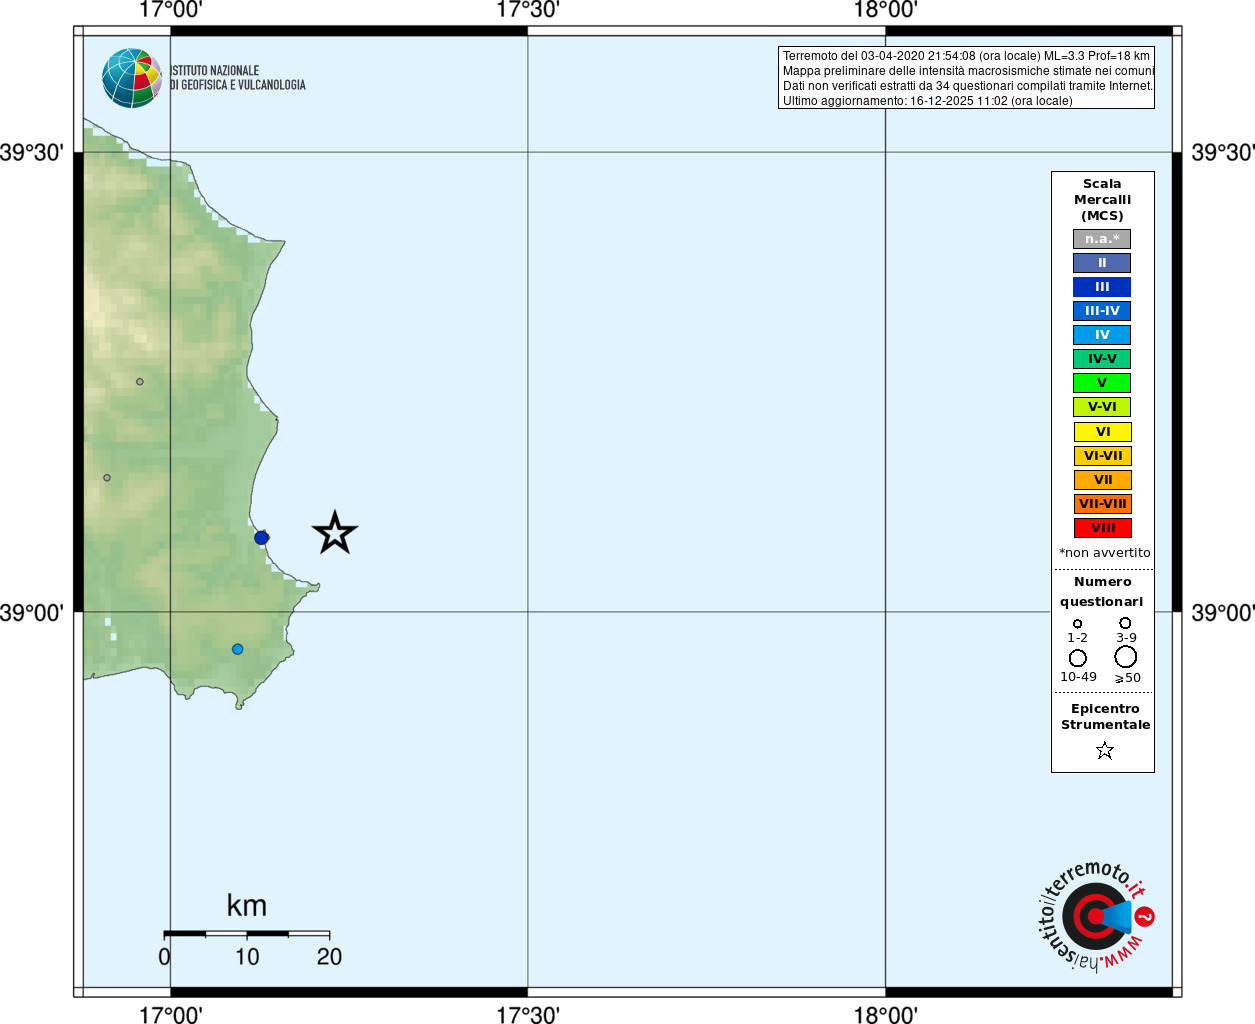This screenshot has width=1255, height=1024.
Task: Click the Mappa preliminare delle intensità line
Action: pos(968,71)
